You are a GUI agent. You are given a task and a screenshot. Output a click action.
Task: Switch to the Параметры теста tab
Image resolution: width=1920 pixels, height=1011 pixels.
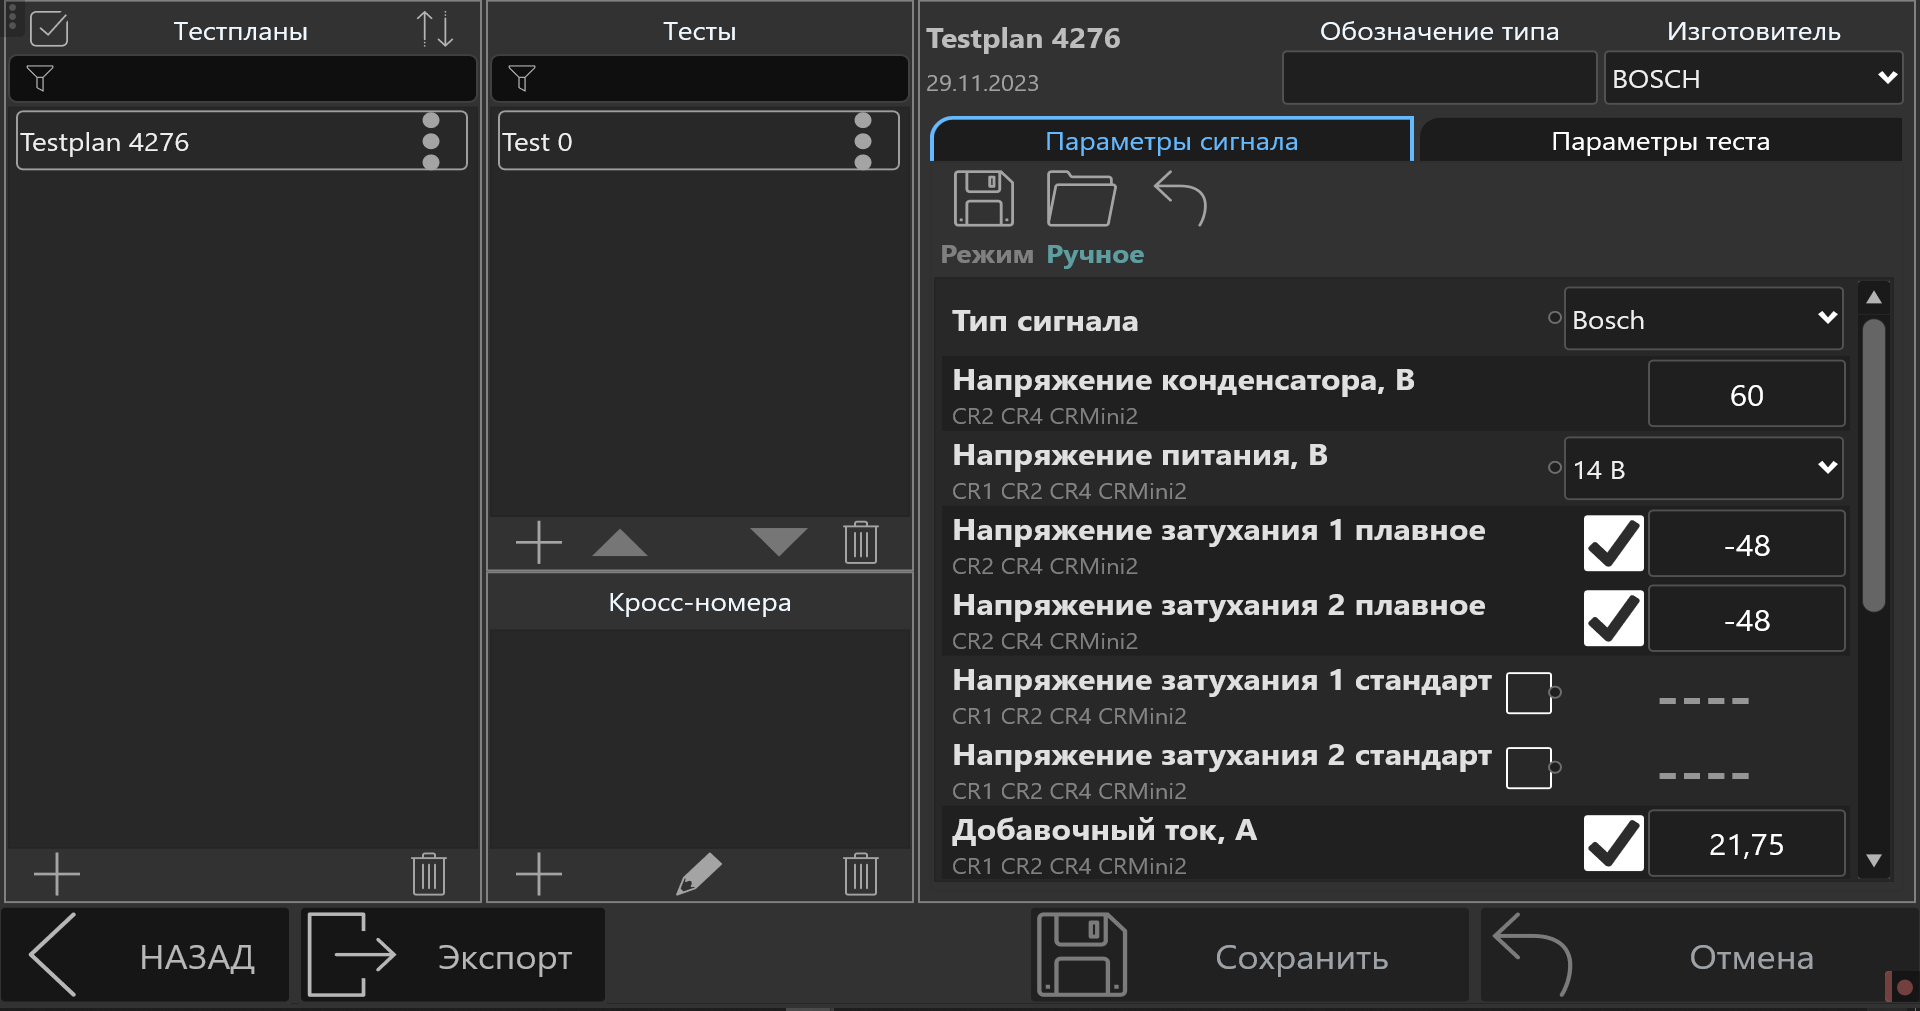(1661, 141)
